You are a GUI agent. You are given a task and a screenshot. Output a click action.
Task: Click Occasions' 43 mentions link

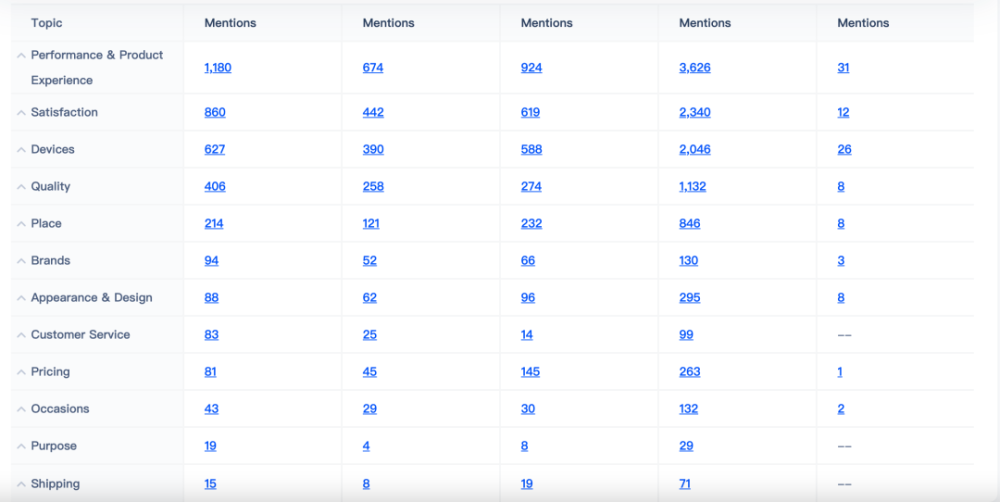point(211,408)
